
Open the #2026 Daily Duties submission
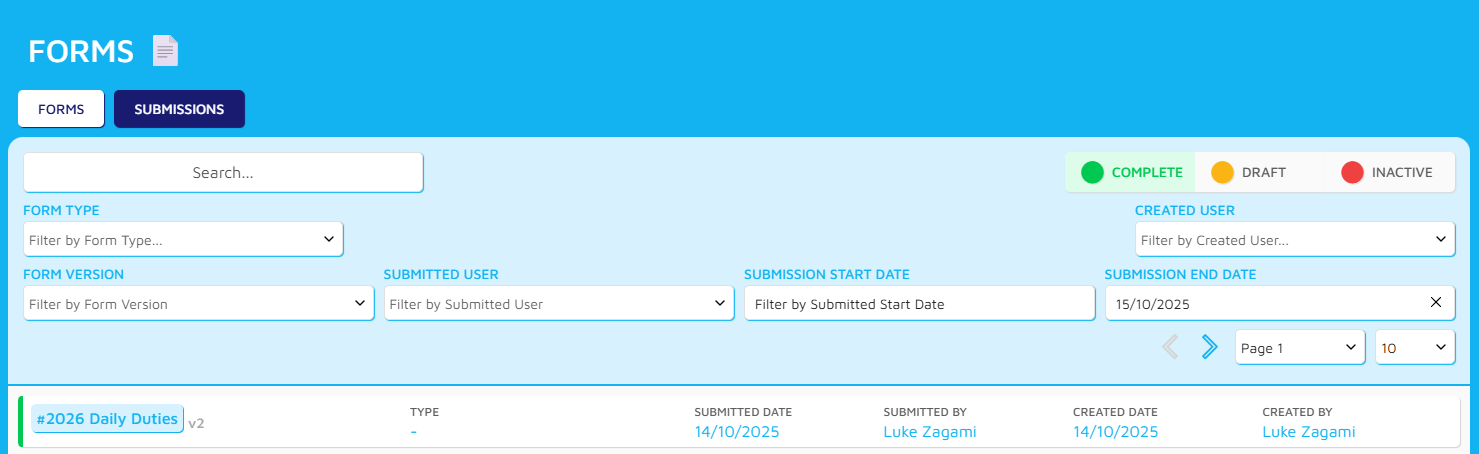[107, 420]
